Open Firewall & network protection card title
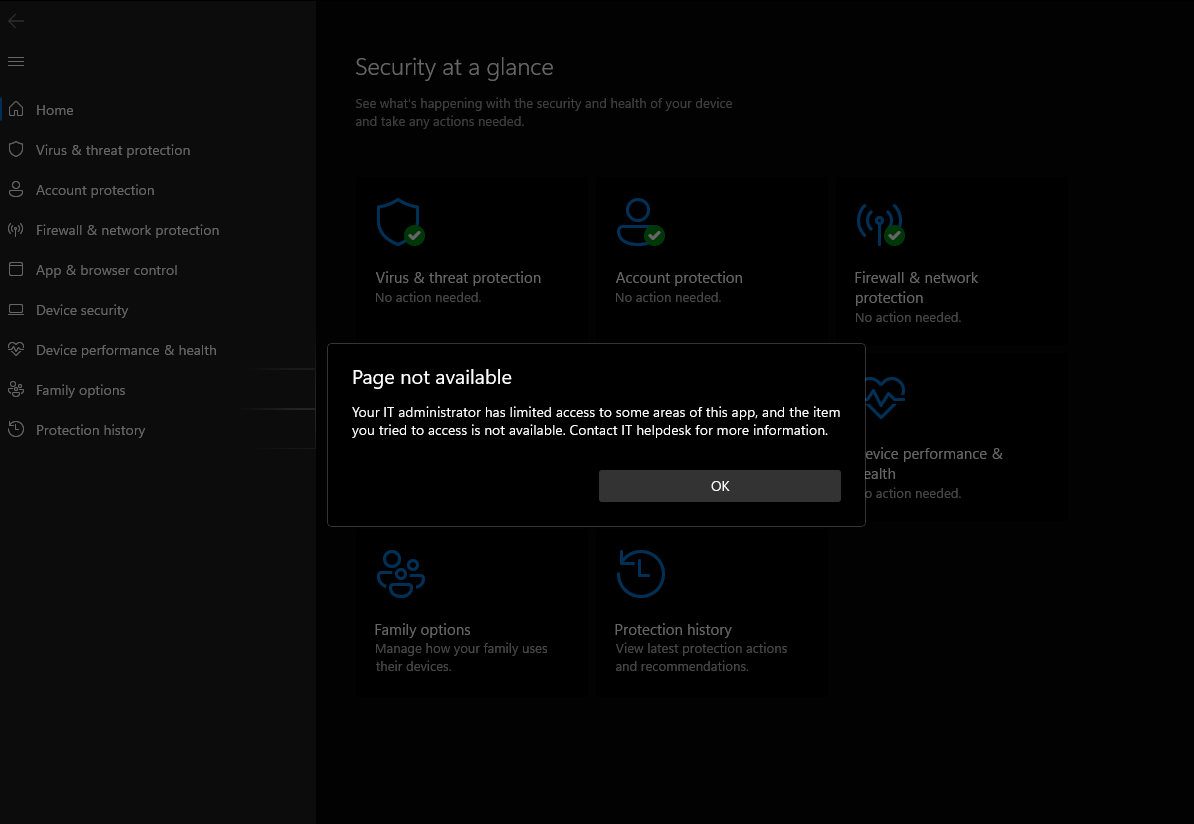Image resolution: width=1194 pixels, height=824 pixels. (916, 288)
